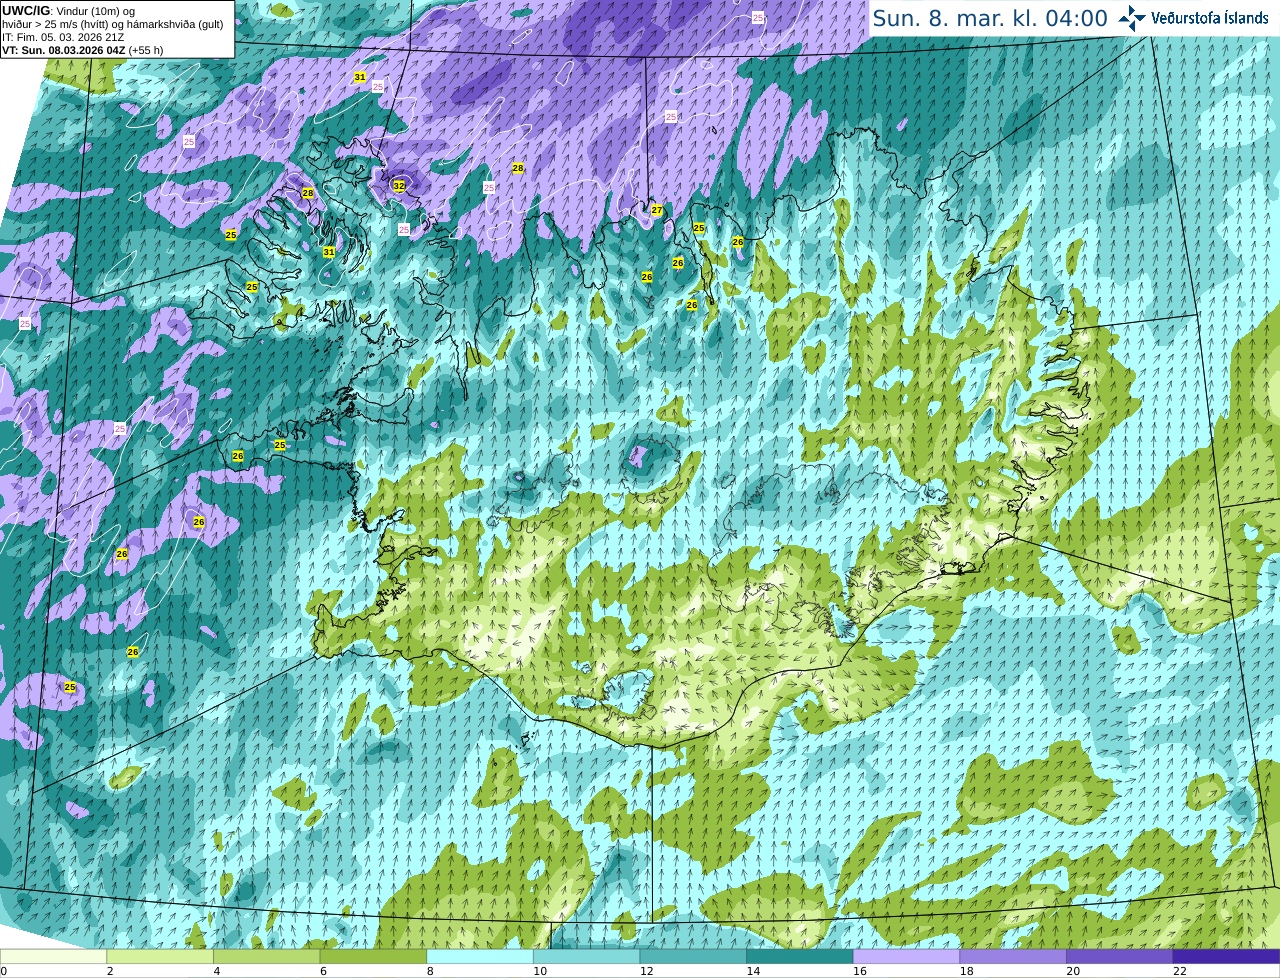Image resolution: width=1280 pixels, height=978 pixels.
Task: Select the palest 0–2 m/s legend swatch
Action: point(53,956)
